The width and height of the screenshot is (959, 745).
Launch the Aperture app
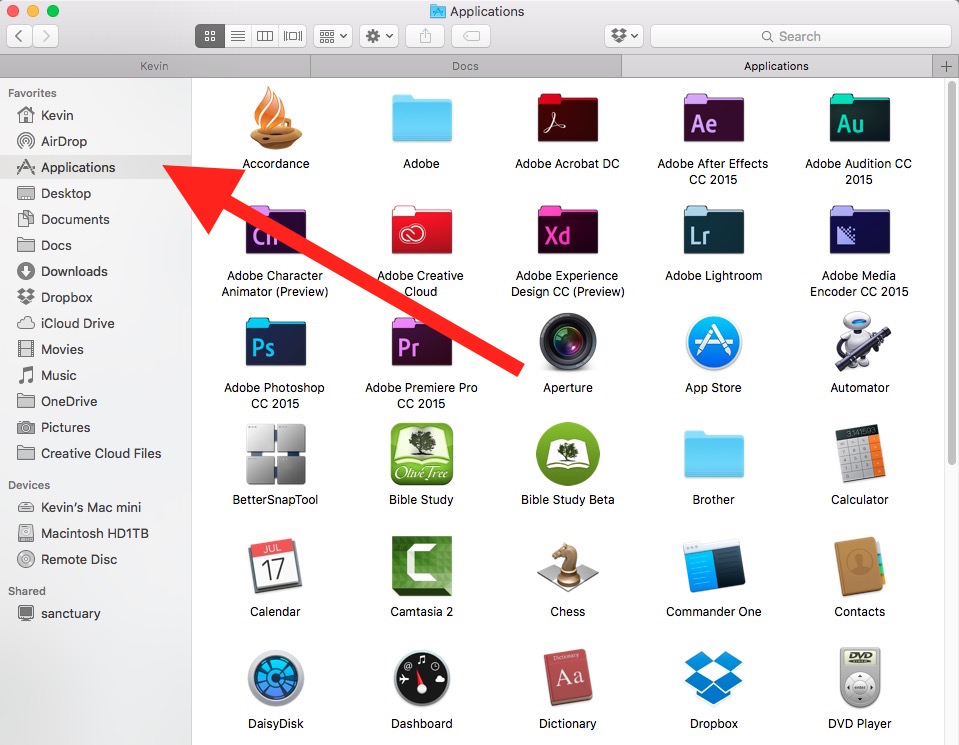point(568,342)
